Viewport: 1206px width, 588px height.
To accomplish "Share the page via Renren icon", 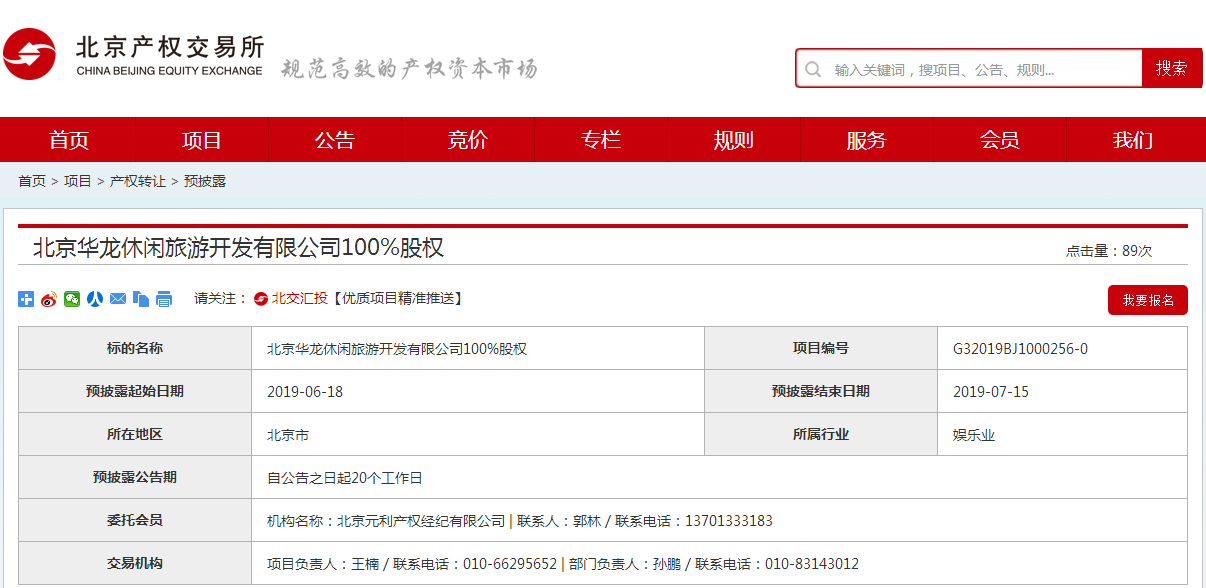I will click(95, 299).
